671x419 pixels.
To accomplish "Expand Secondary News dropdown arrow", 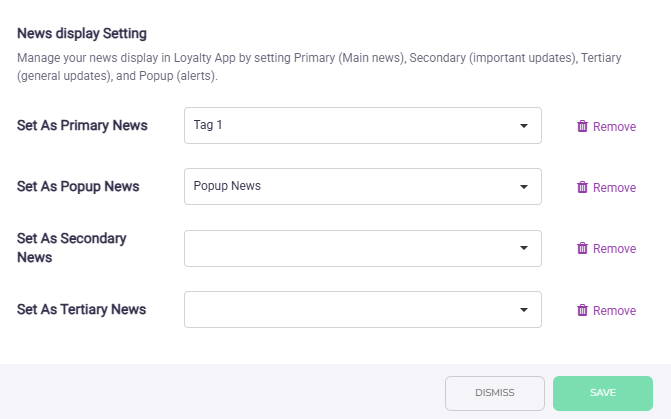I will [x=523, y=248].
